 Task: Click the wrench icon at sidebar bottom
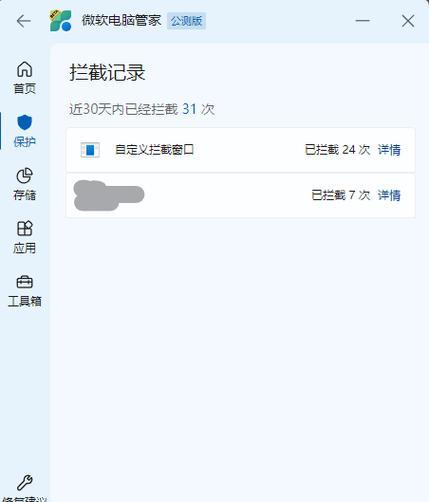click(25, 482)
